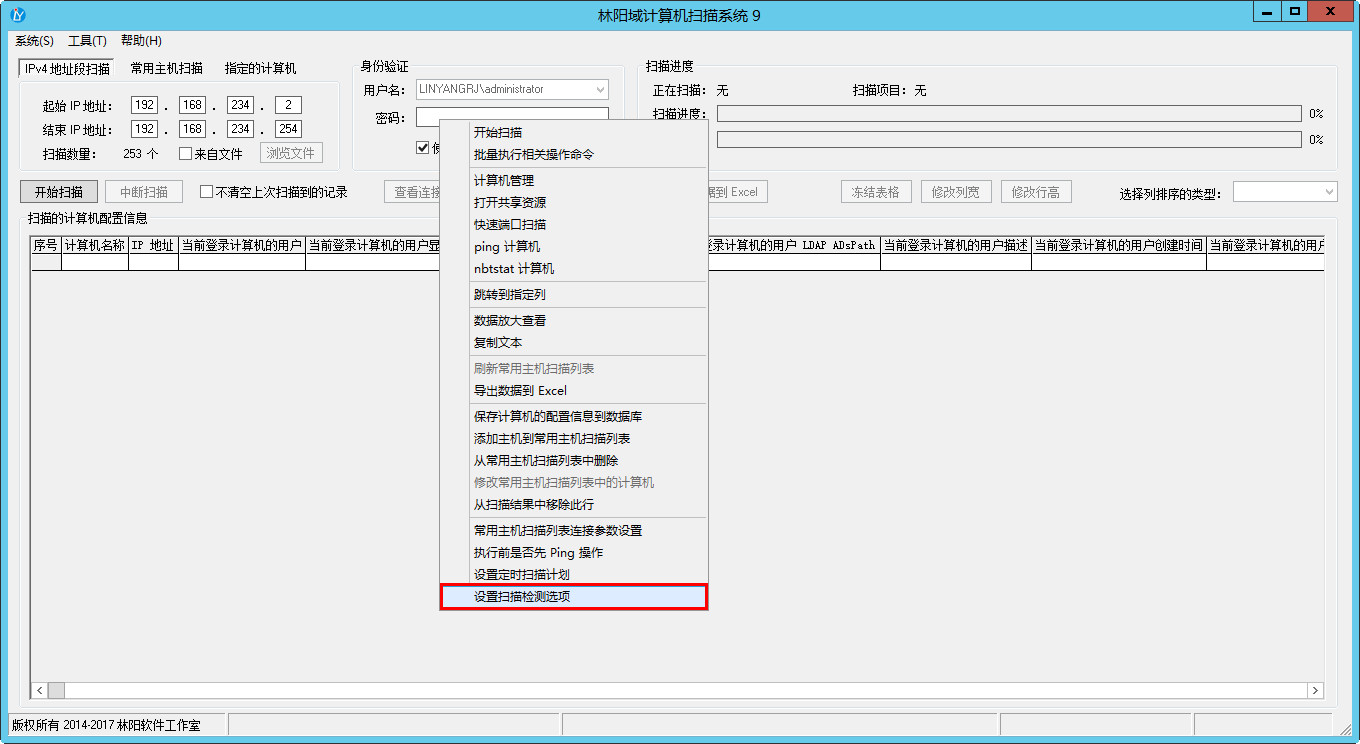Choose 批量执行相关操作命令 in context menu
Viewport: 1360px width, 744px height.
[574, 154]
